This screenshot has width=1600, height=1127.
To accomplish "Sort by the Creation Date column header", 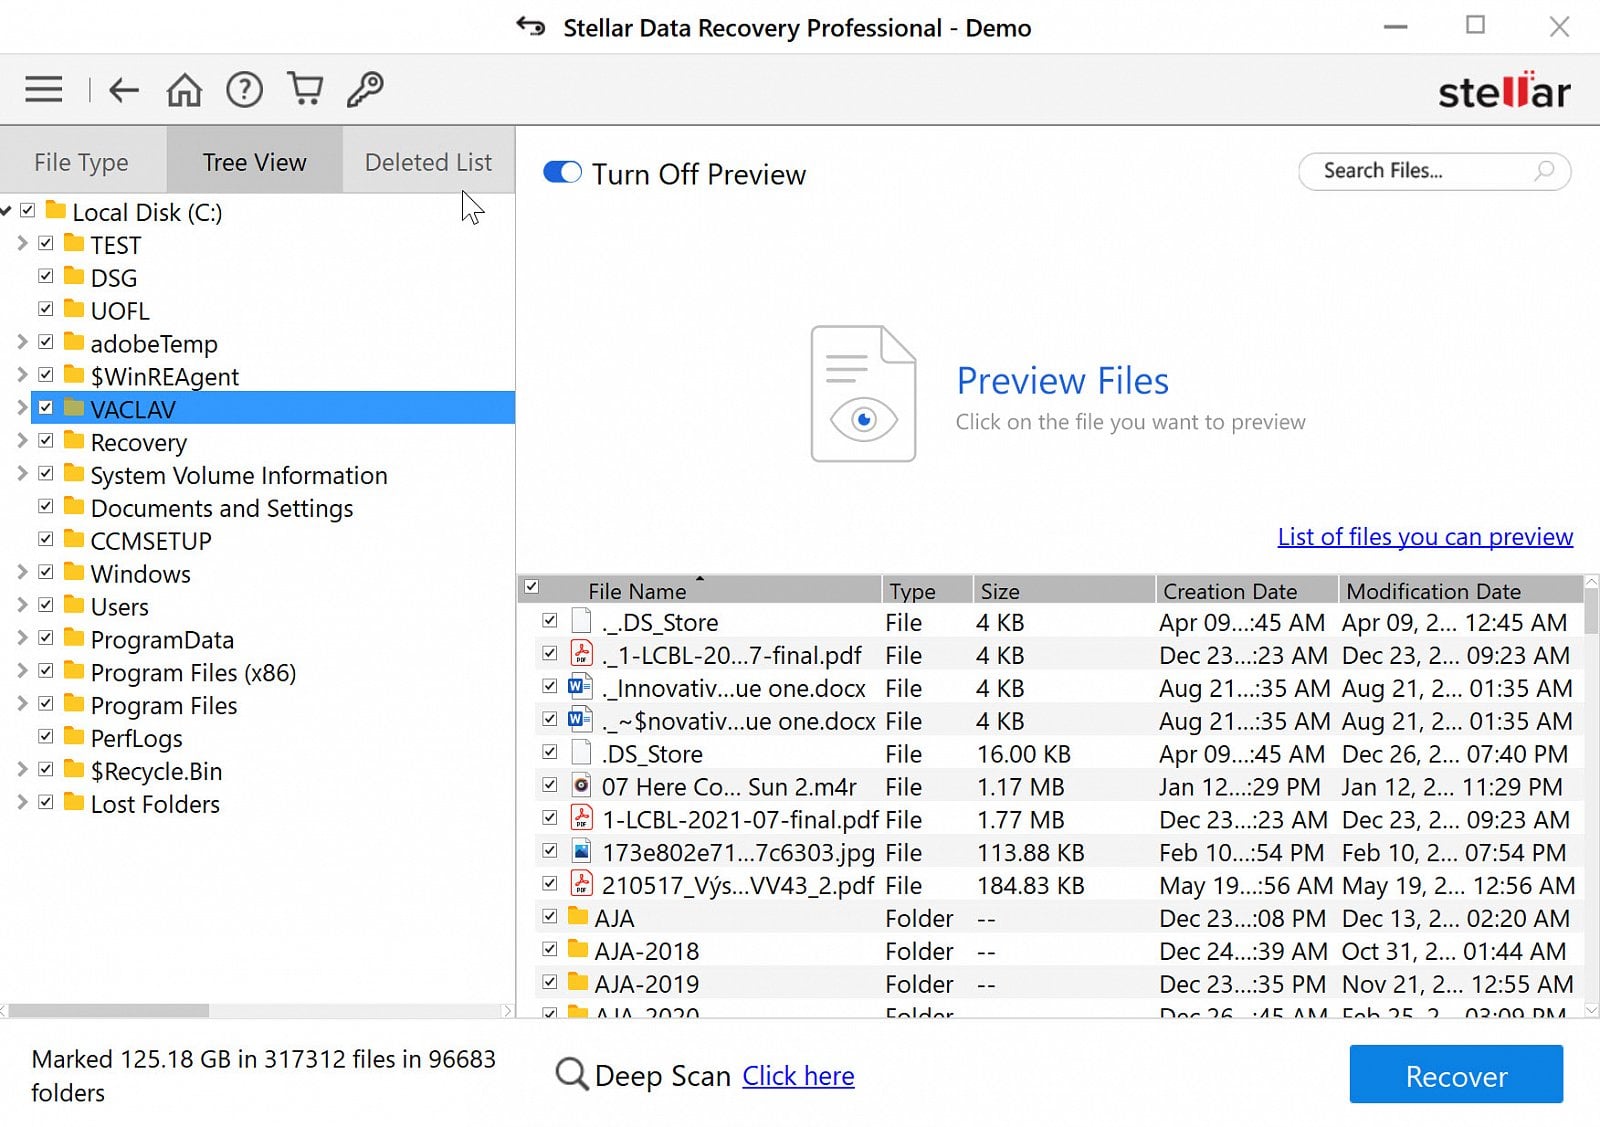I will 1247,590.
